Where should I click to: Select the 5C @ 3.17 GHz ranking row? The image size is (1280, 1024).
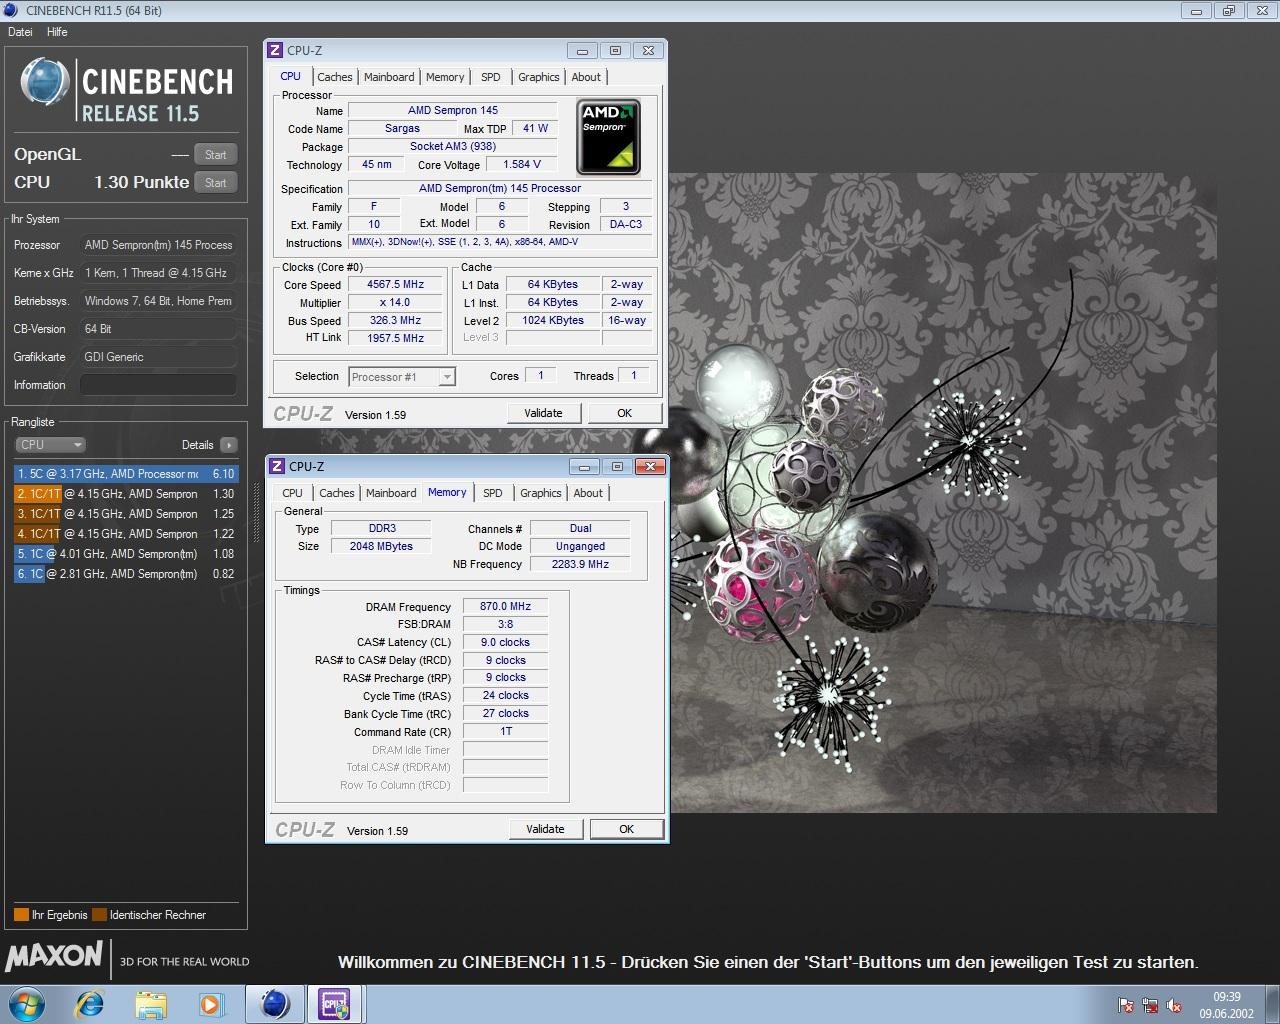[x=126, y=474]
